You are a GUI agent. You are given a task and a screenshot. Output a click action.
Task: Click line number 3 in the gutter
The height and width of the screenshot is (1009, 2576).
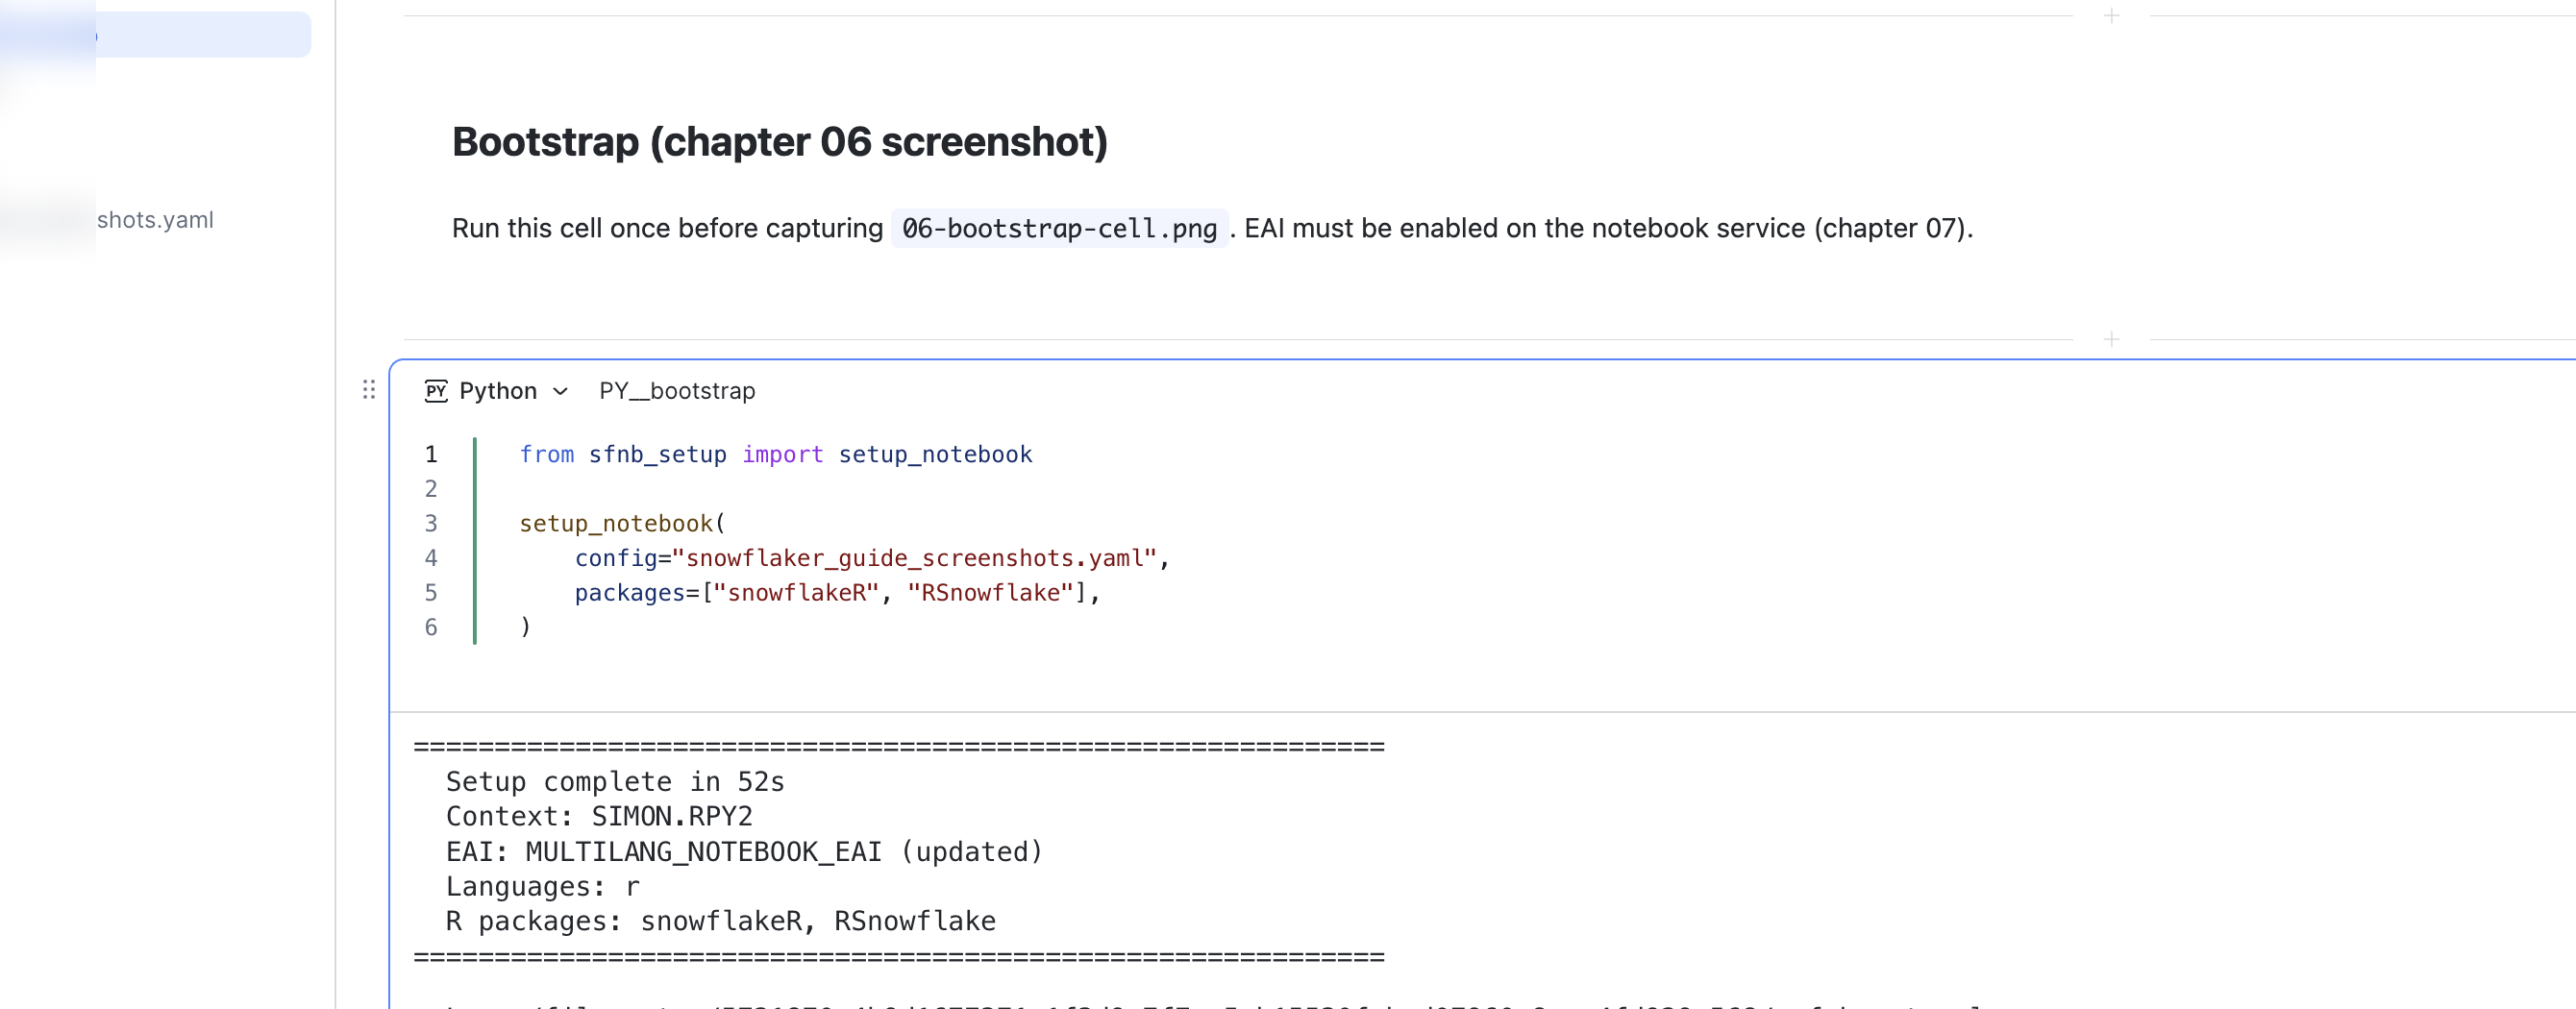(431, 523)
